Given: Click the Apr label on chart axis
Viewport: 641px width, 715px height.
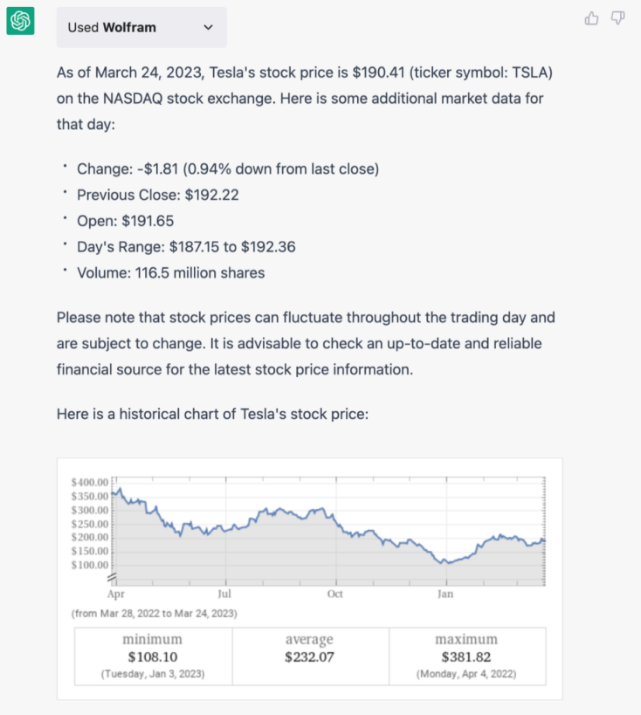Looking at the screenshot, I should tap(116, 593).
